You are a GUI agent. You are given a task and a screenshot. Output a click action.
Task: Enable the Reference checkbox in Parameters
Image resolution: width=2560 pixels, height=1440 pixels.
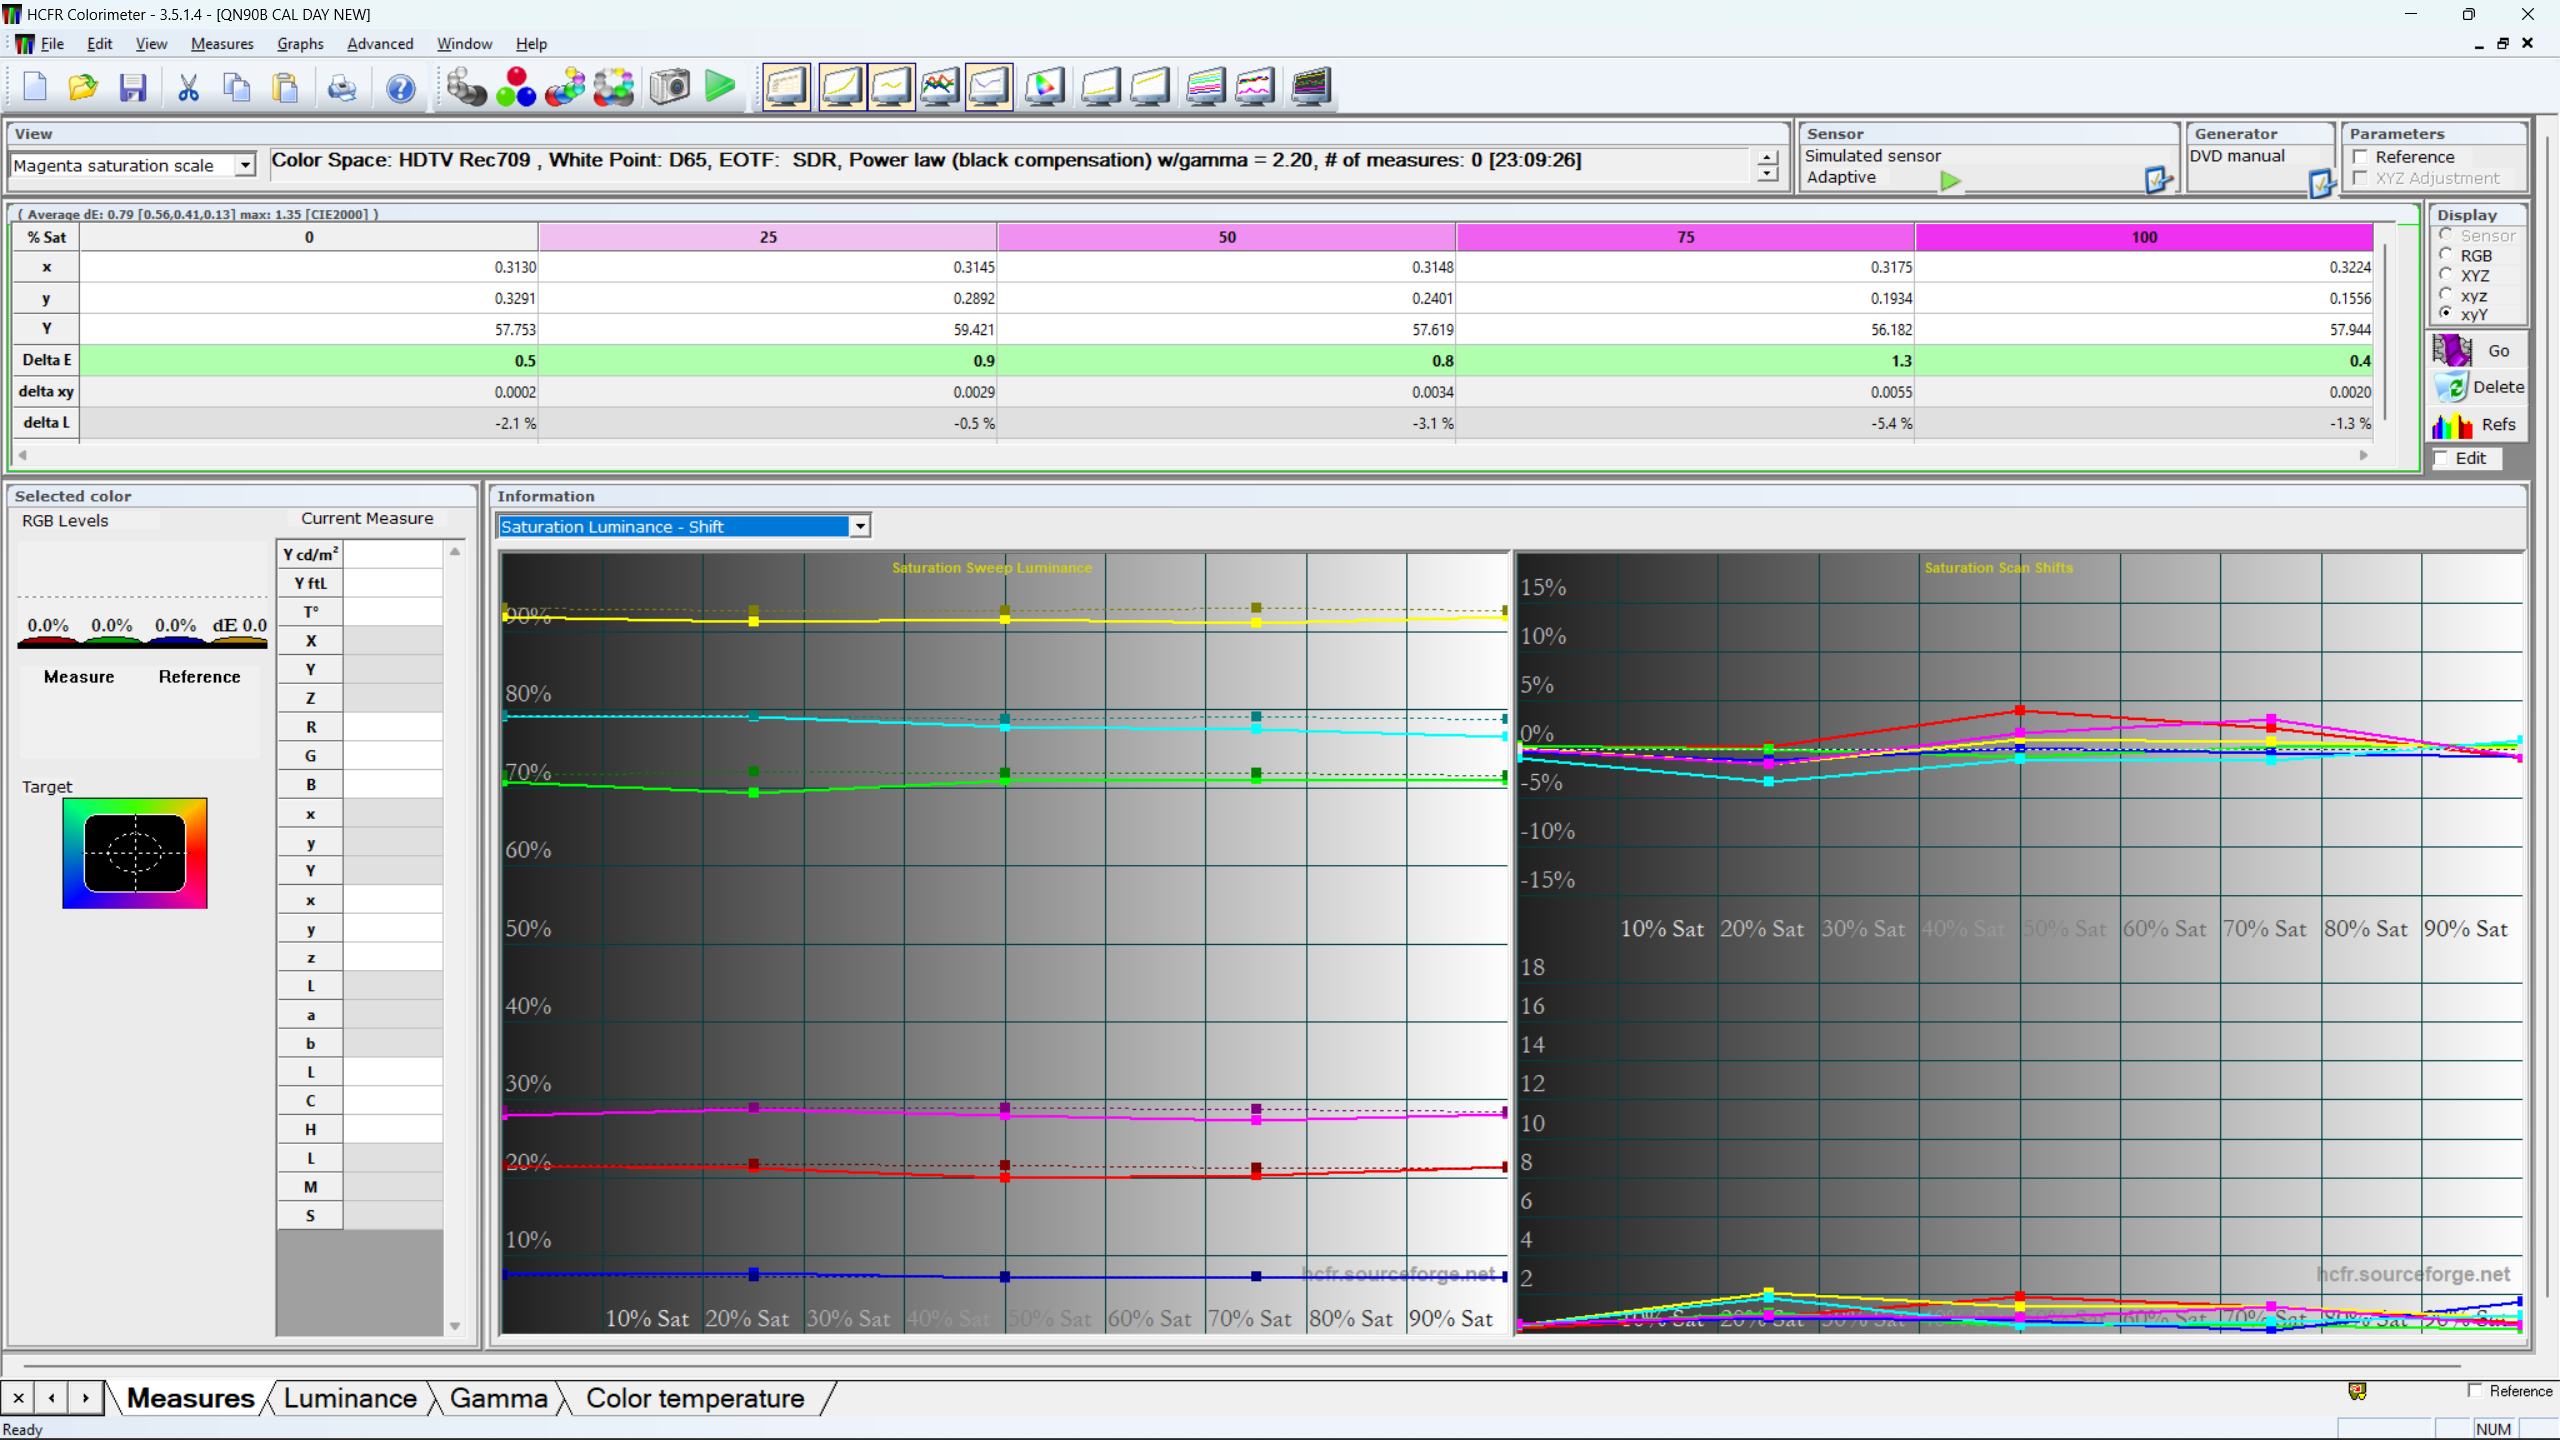click(2361, 157)
